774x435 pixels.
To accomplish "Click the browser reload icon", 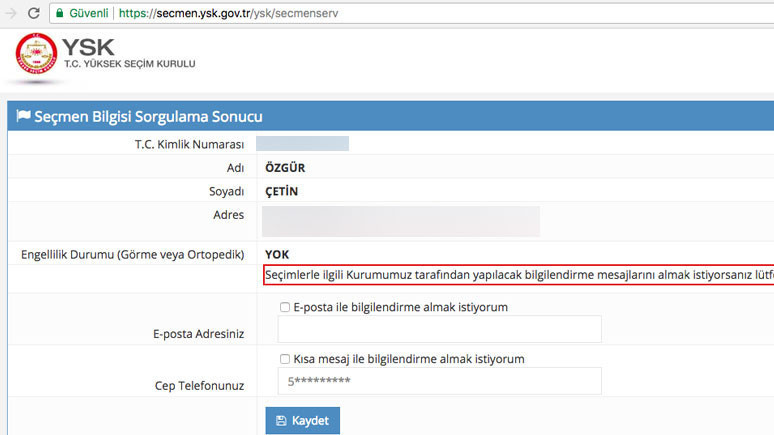I will tap(34, 13).
